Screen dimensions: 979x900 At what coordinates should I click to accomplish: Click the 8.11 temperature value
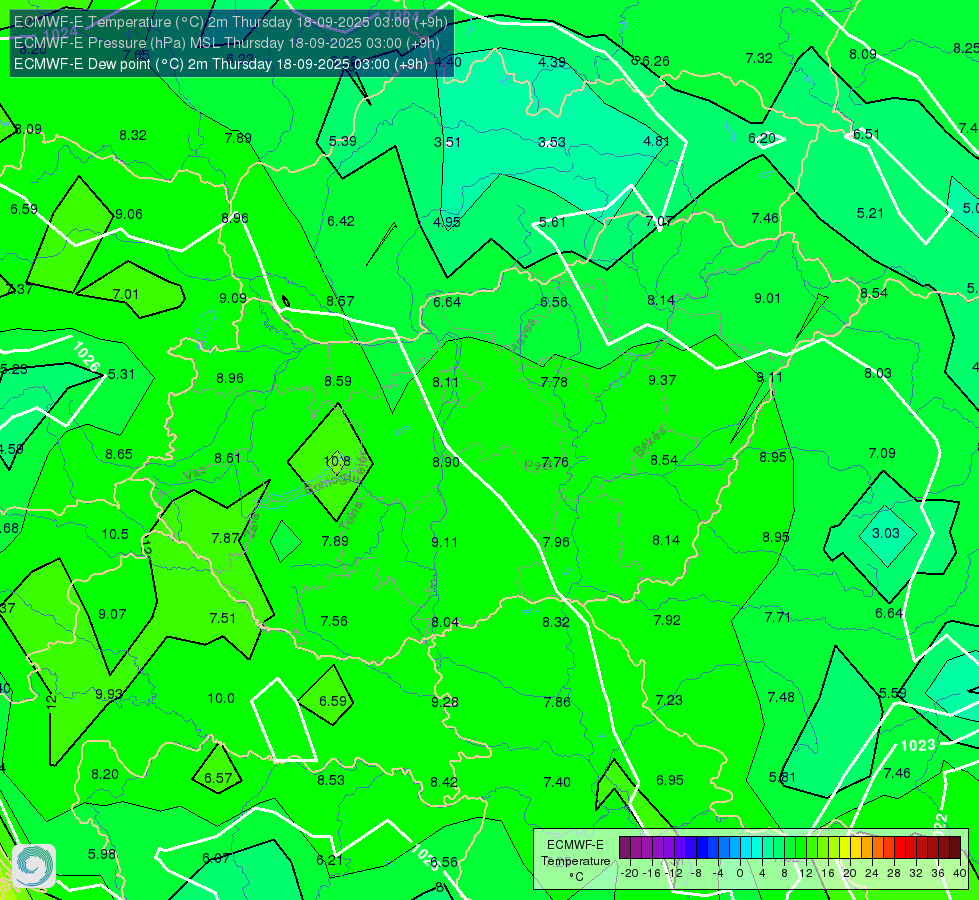[x=445, y=382]
